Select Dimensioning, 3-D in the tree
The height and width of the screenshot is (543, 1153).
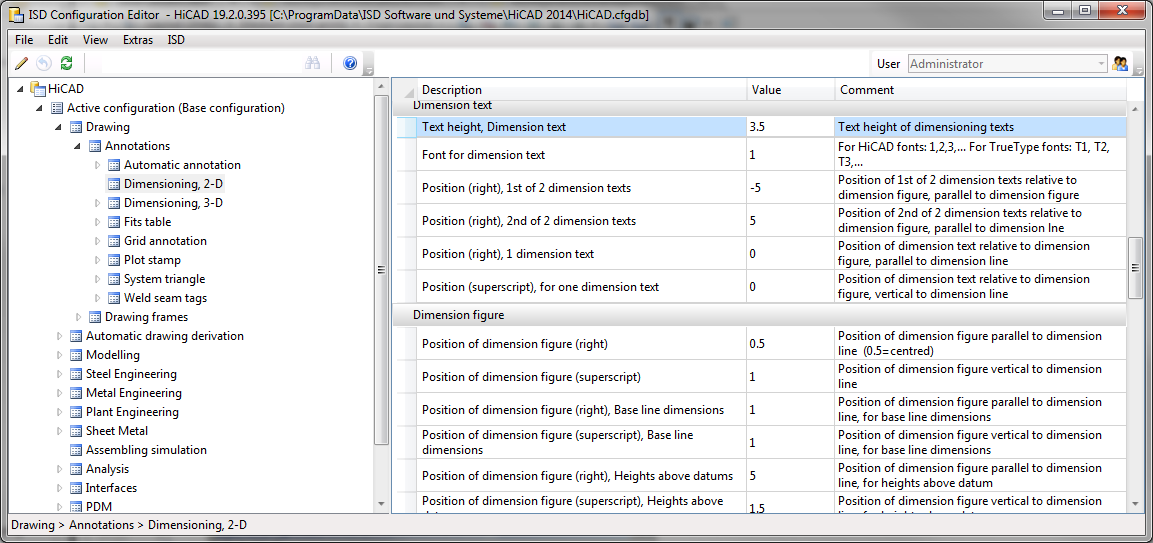[173, 203]
